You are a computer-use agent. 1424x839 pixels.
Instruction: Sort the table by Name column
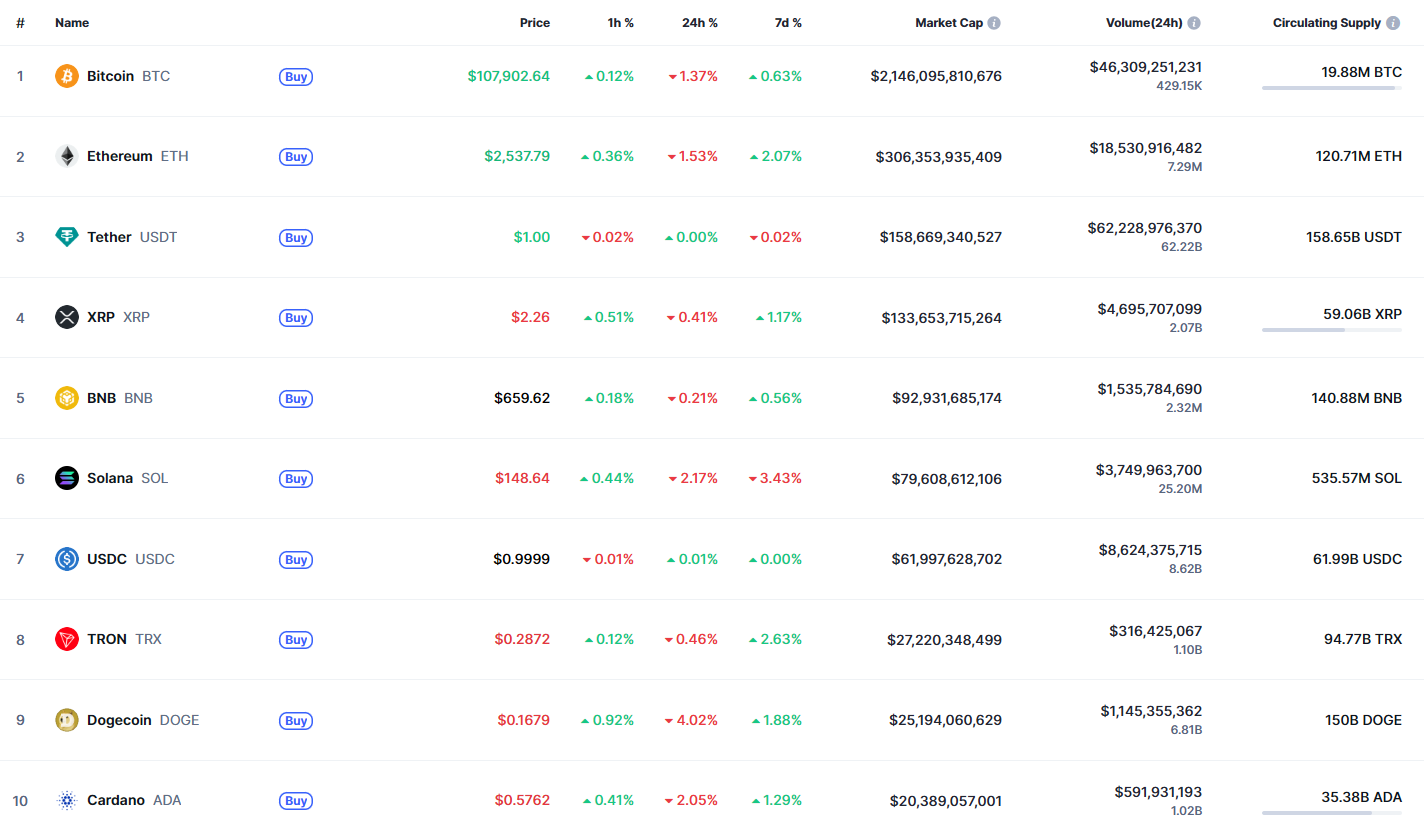click(72, 23)
